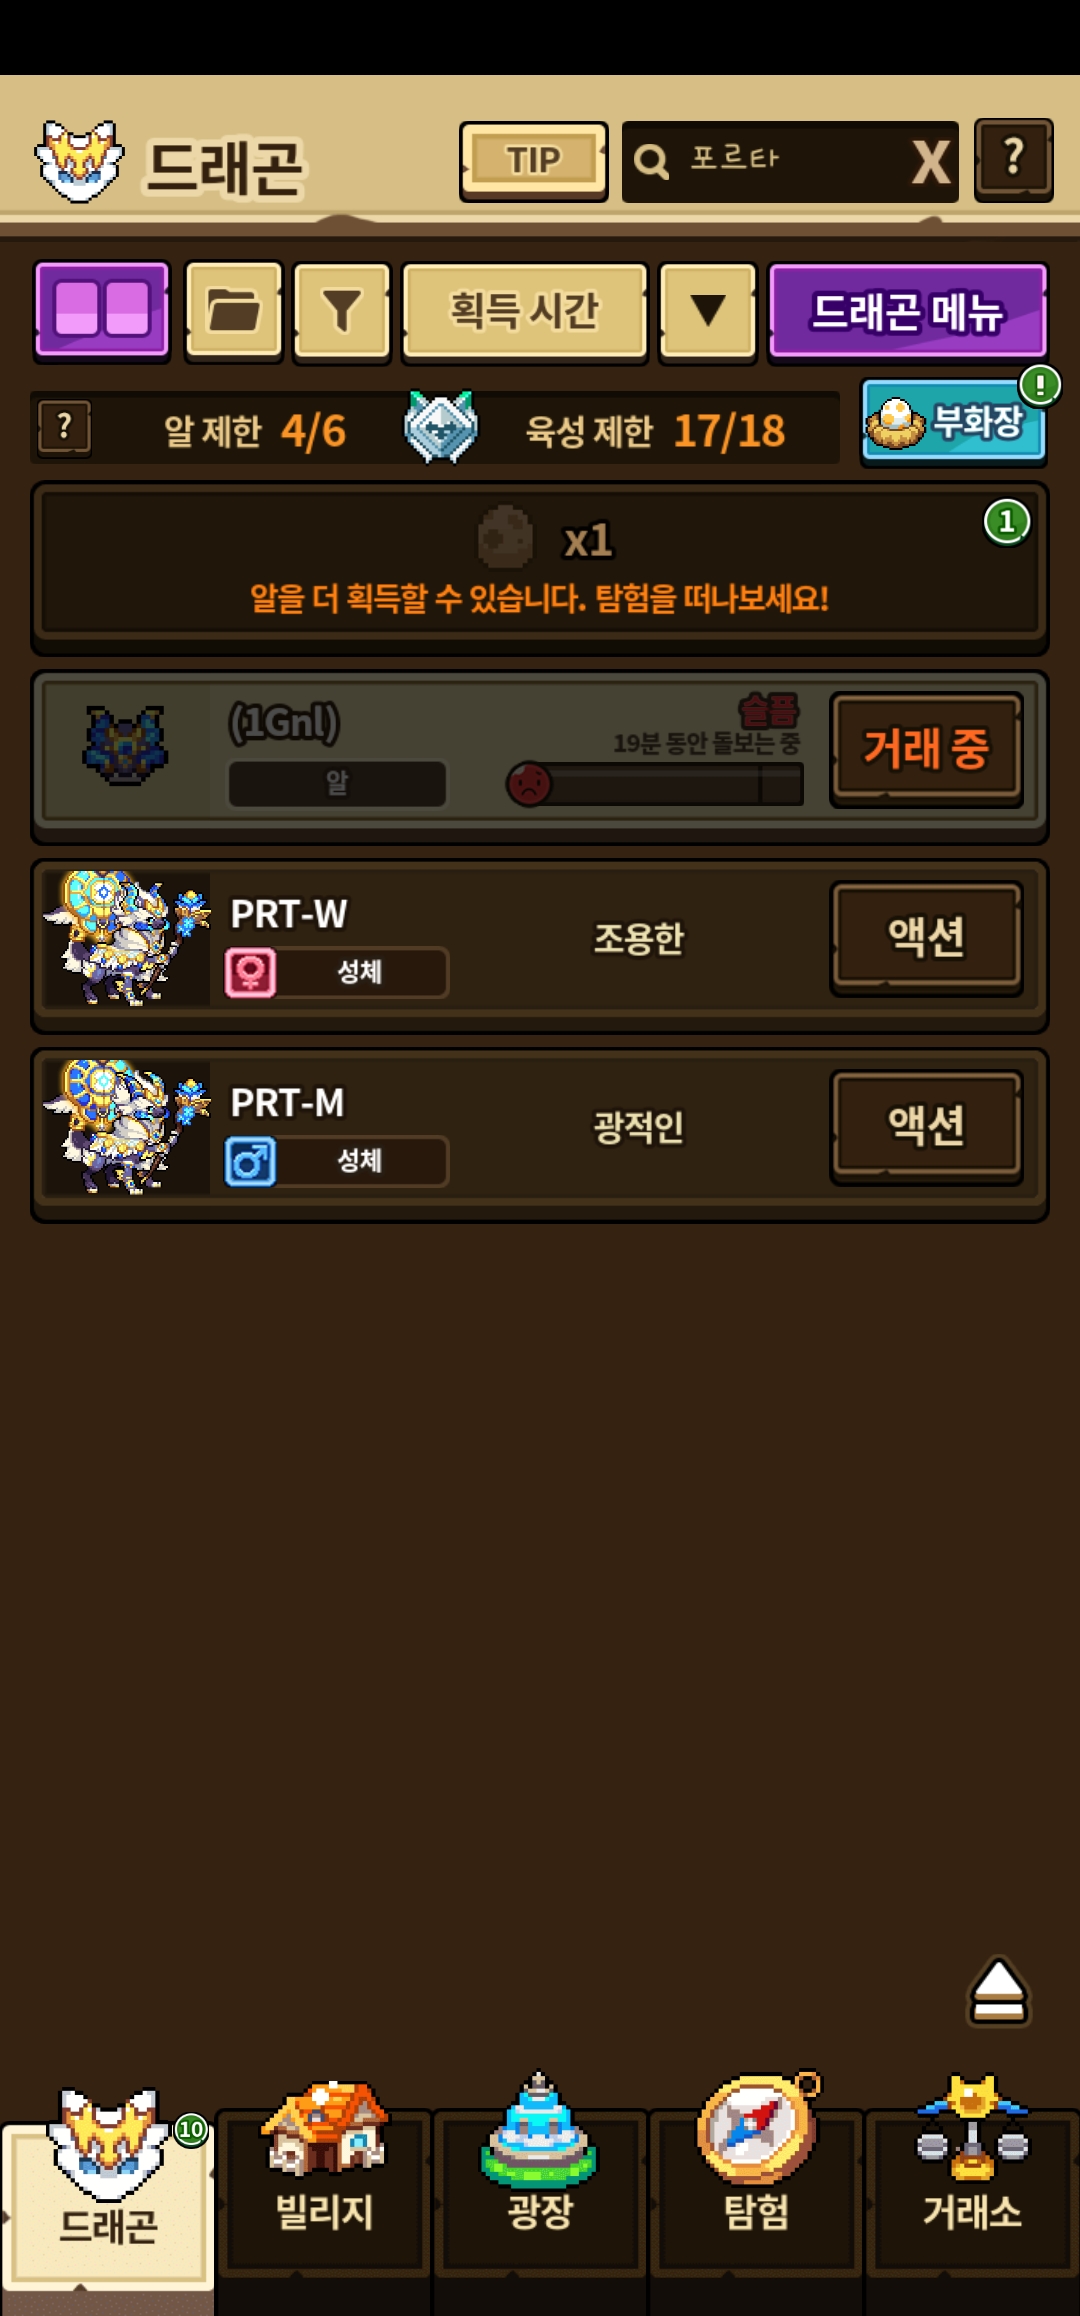Click the scroll-to-top eject arrow icon
Screen dimensions: 1080x2316
tap(998, 1992)
